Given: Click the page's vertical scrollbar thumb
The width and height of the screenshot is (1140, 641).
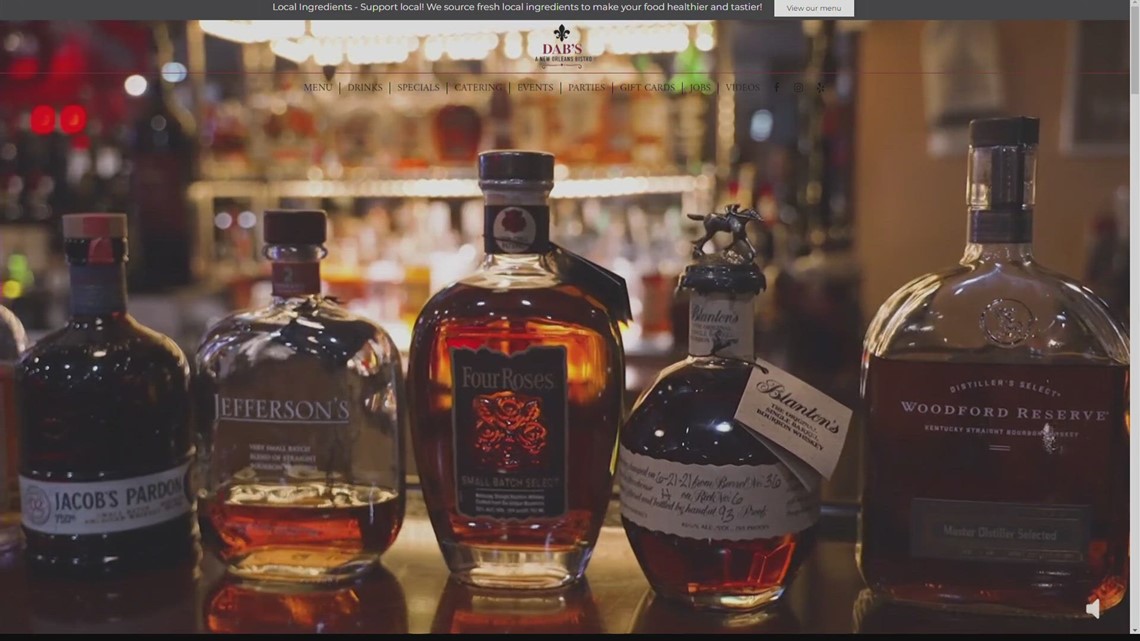Looking at the screenshot, I should [x=1134, y=49].
